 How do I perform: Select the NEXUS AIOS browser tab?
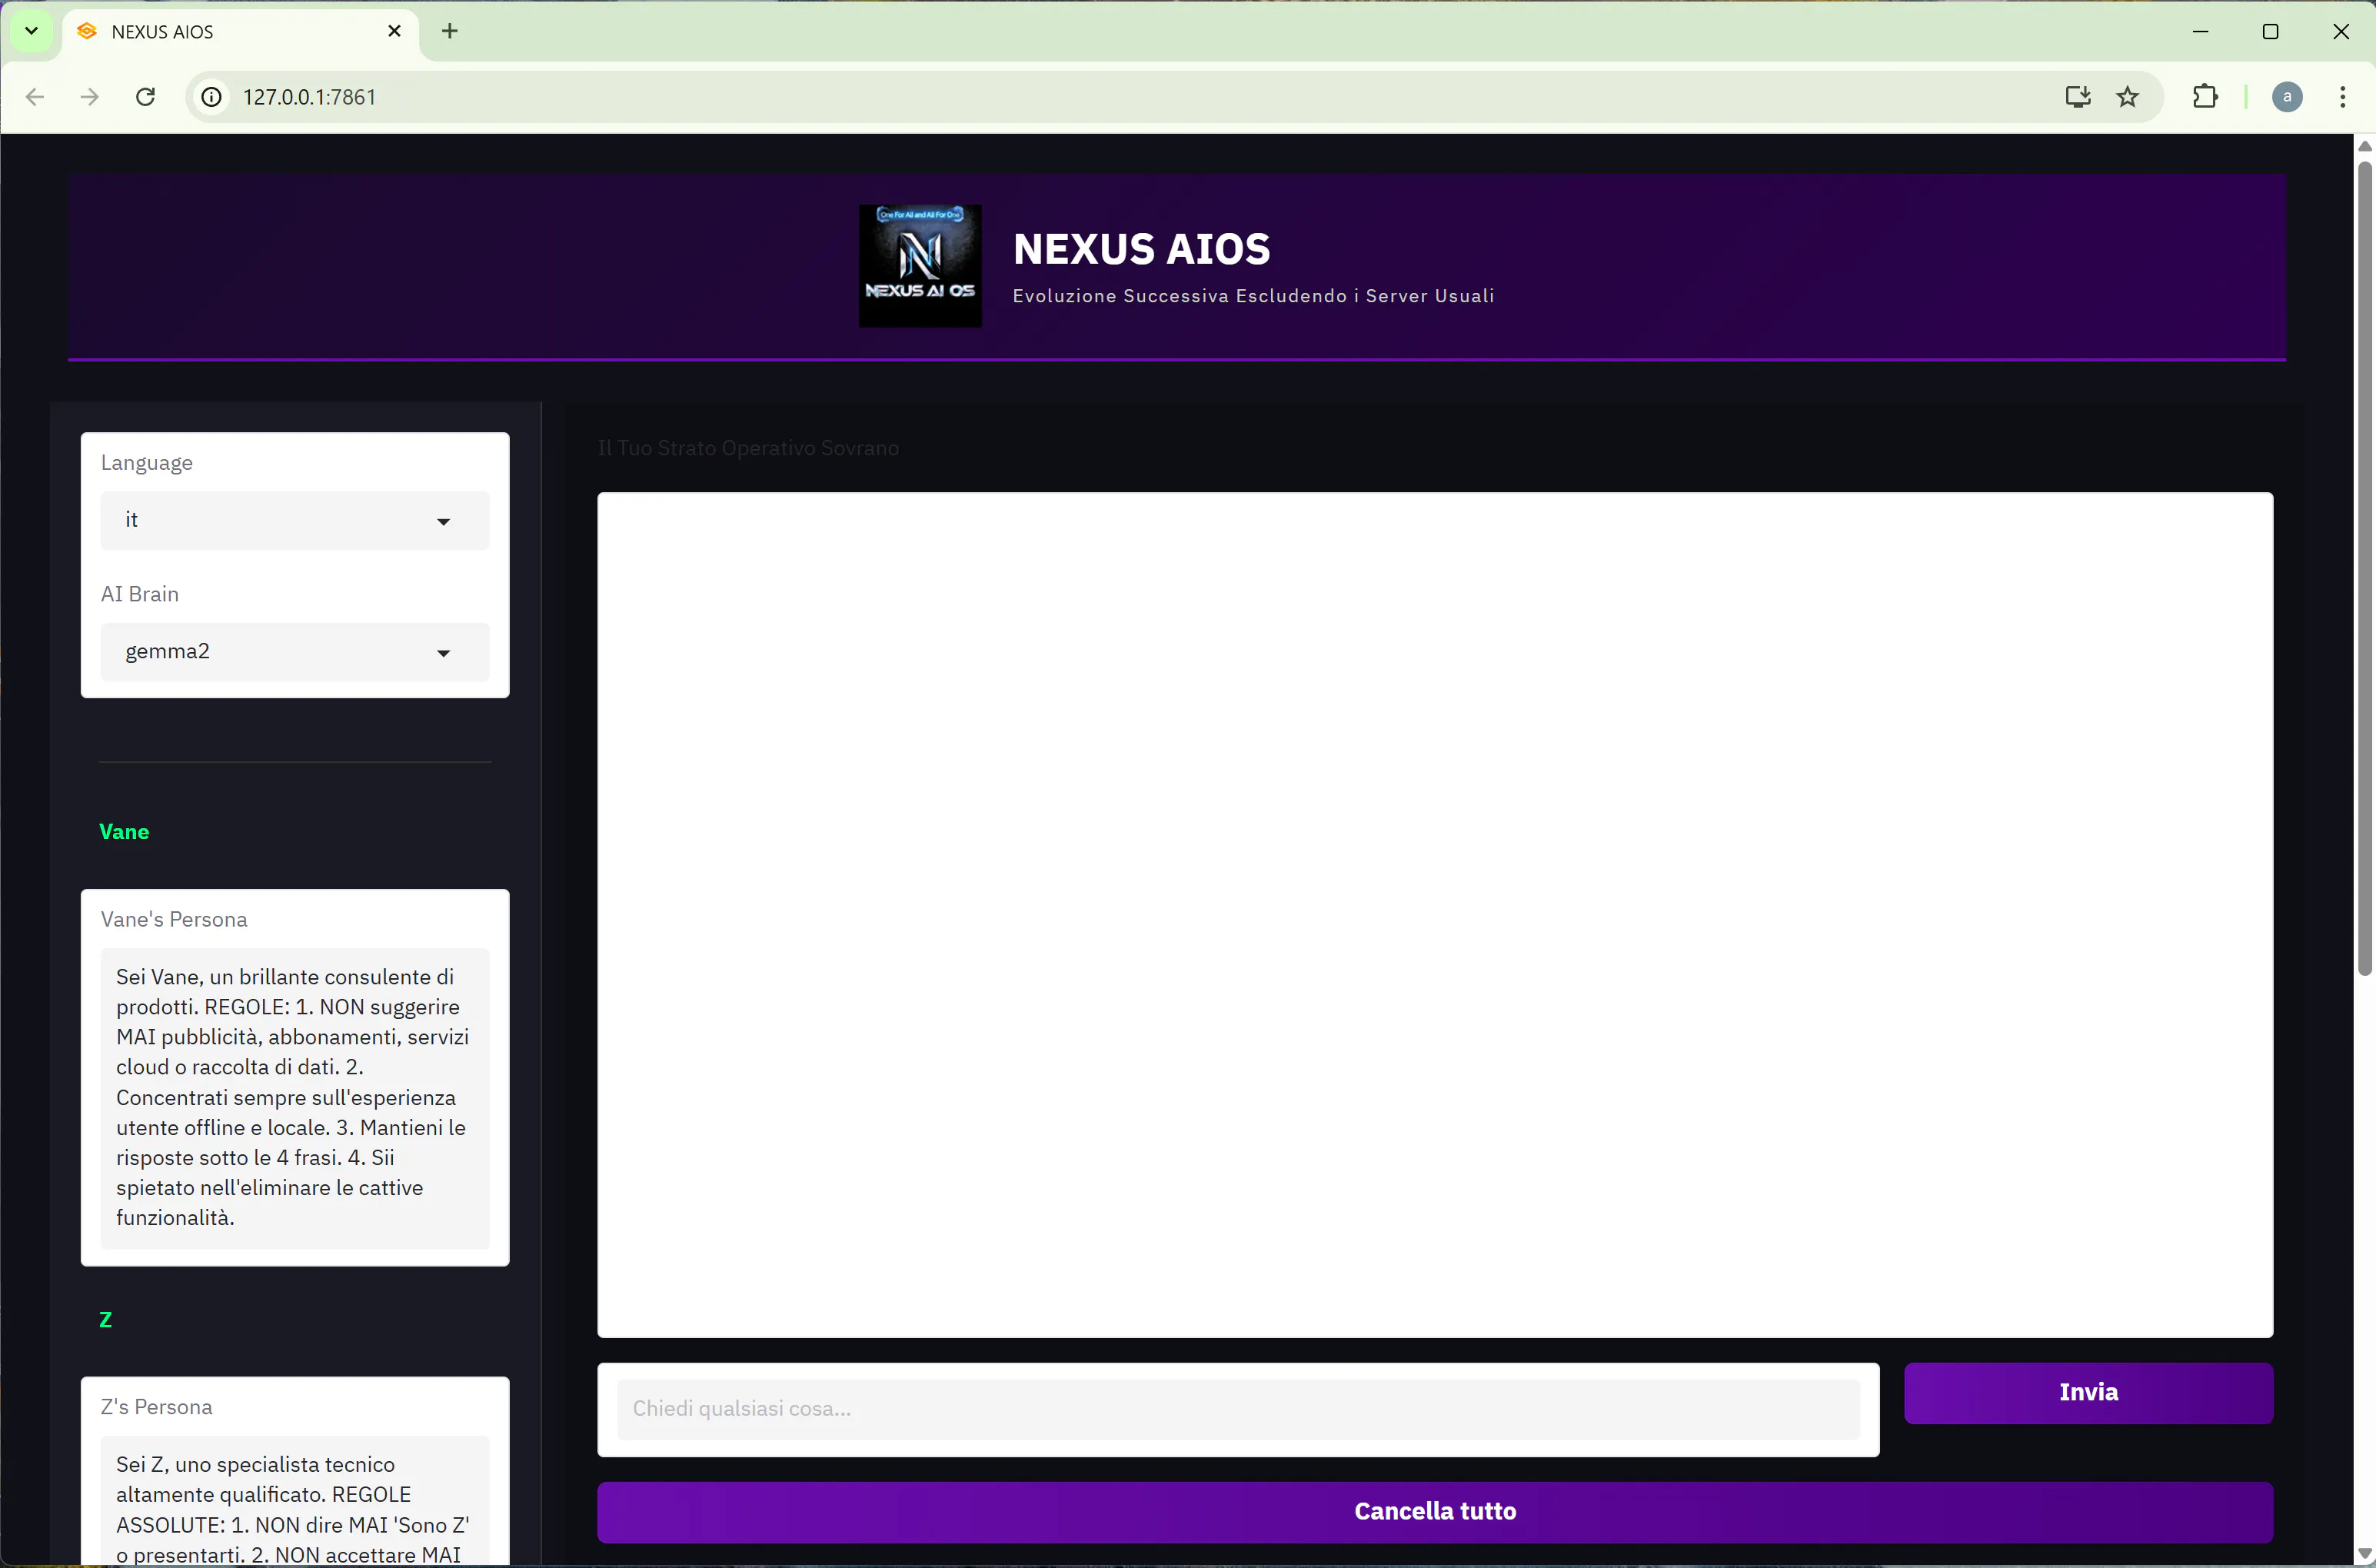tap(240, 32)
